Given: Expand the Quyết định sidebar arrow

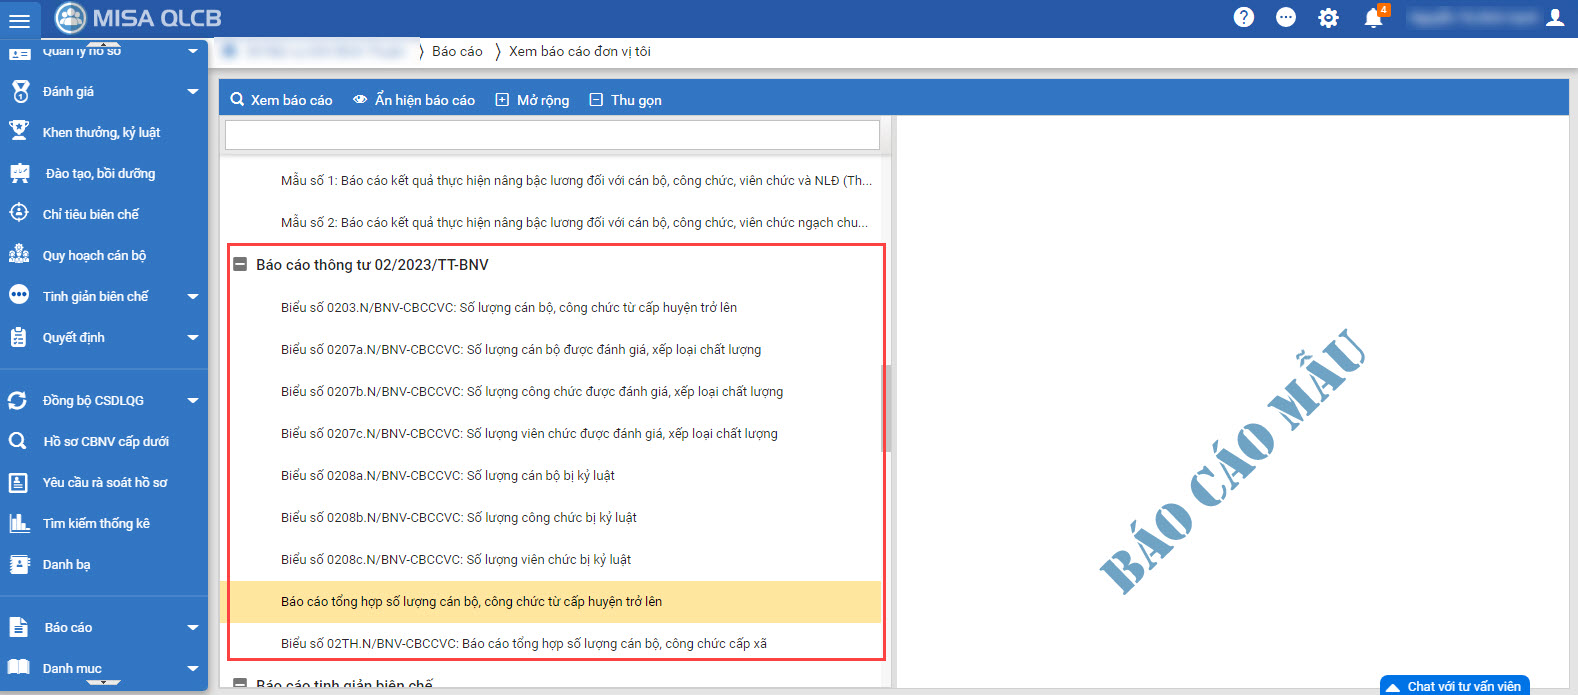Looking at the screenshot, I should coord(193,338).
